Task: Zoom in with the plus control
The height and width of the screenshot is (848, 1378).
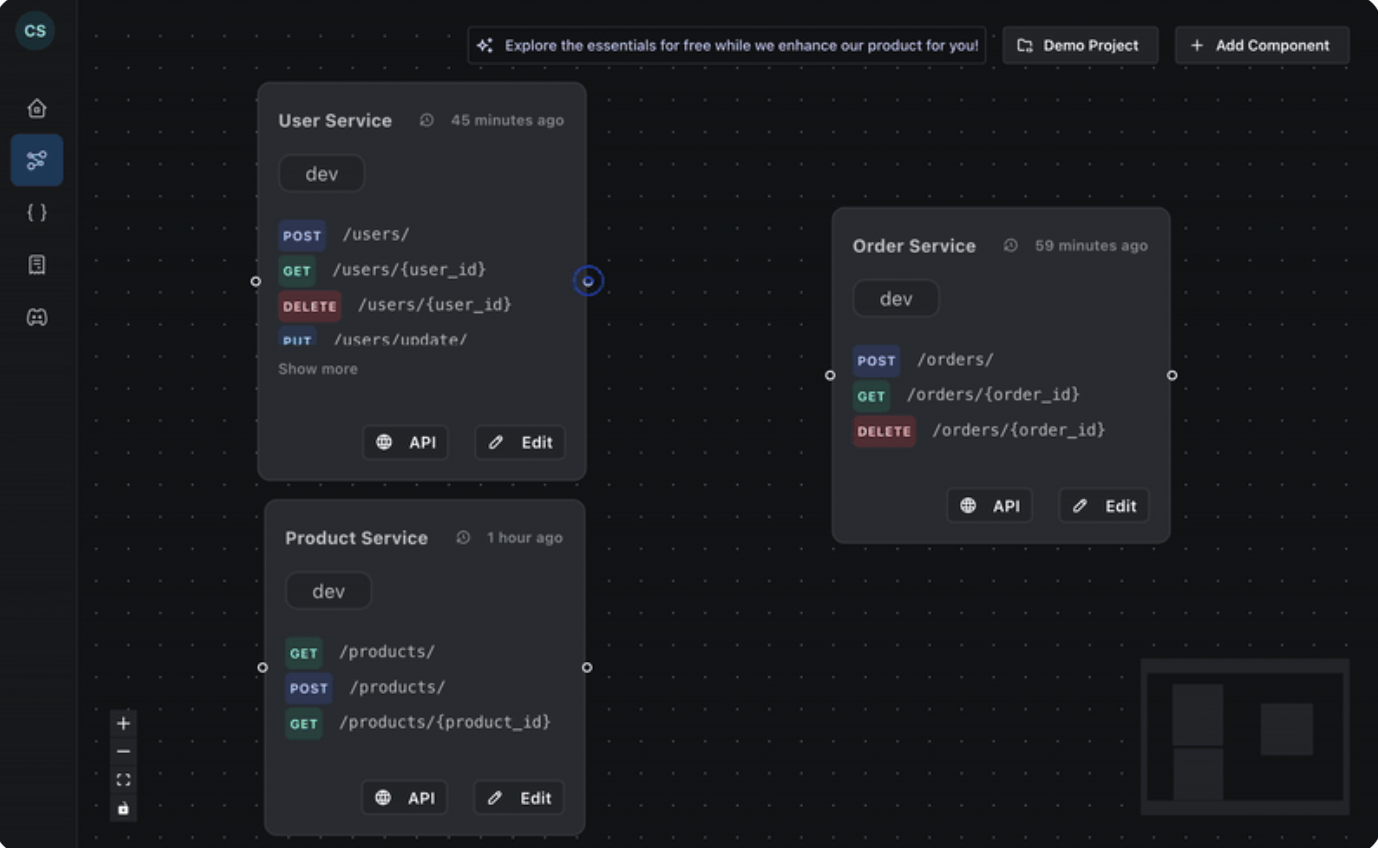Action: point(123,723)
